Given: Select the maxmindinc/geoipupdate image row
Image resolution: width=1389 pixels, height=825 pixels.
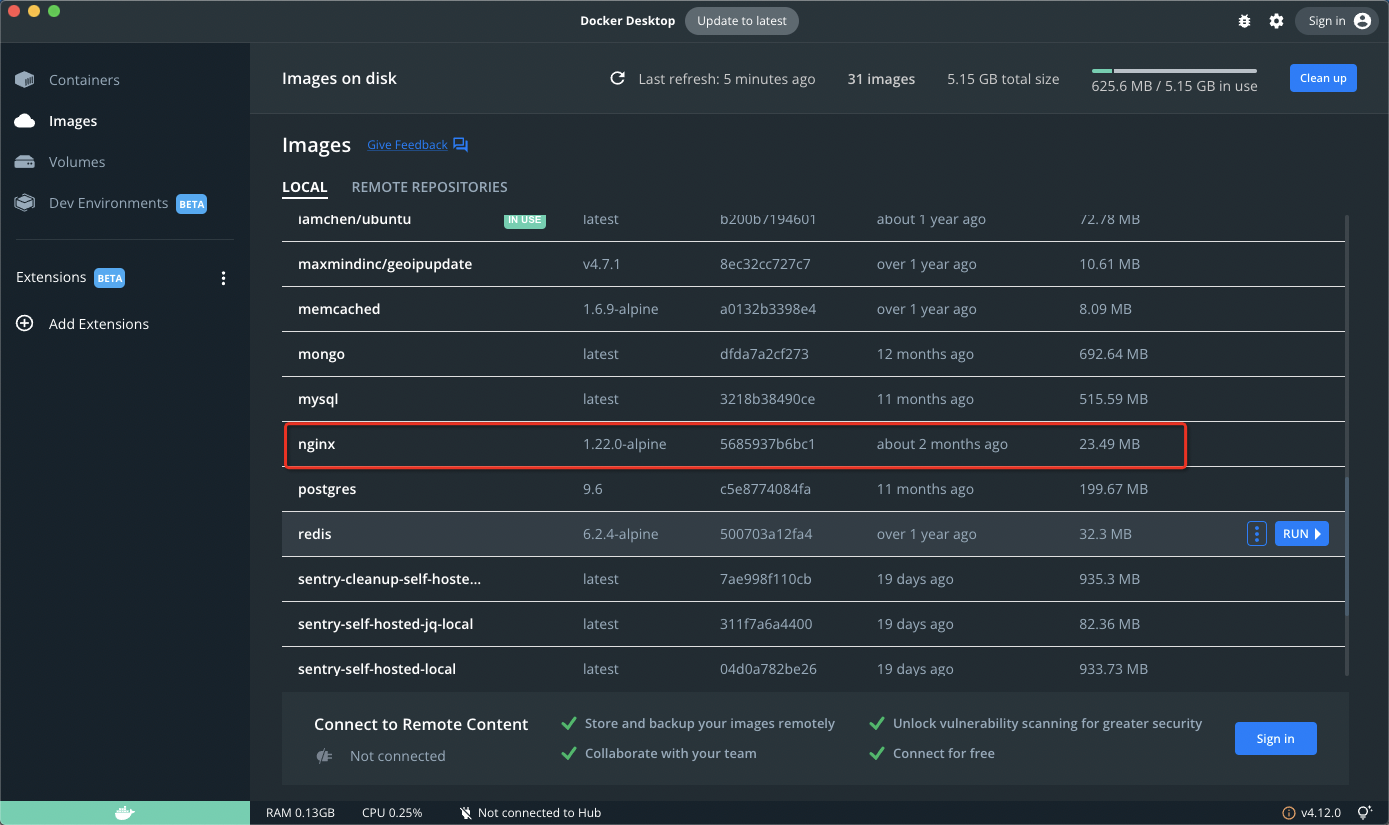Looking at the screenshot, I should [814, 264].
